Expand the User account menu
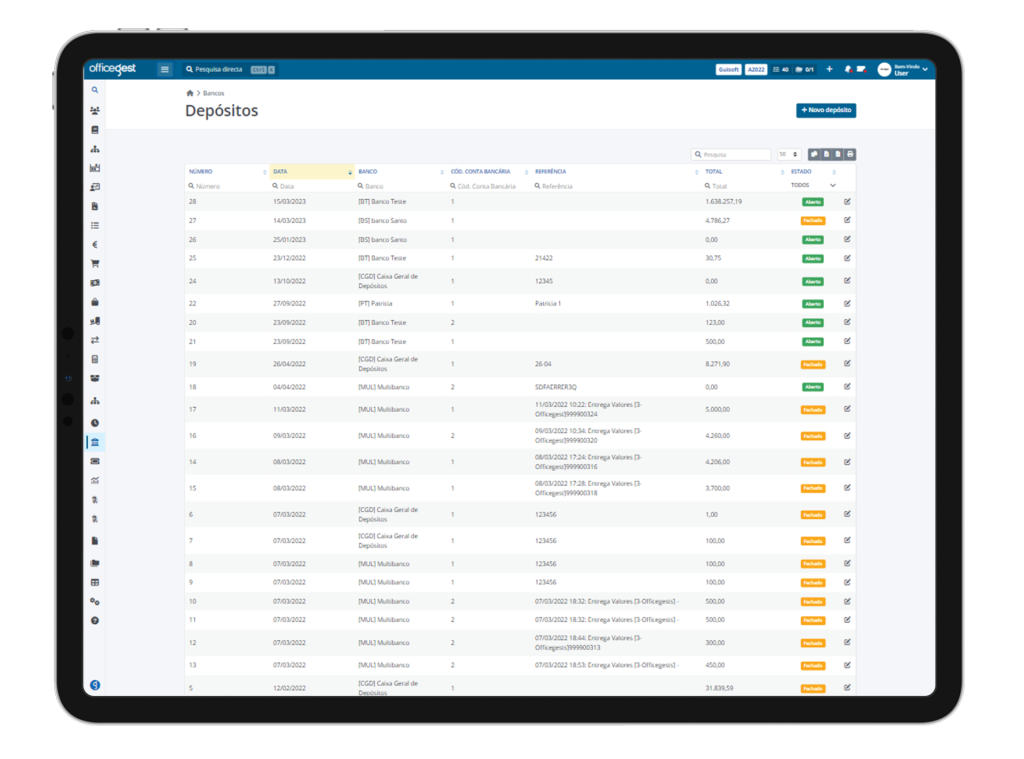1024x759 pixels. click(903, 69)
